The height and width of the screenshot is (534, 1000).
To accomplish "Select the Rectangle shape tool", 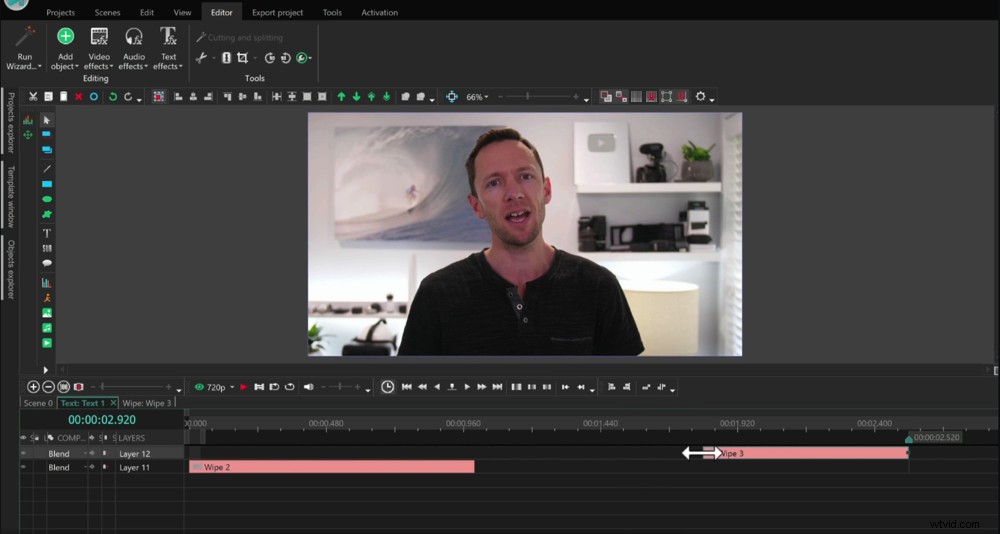I will pyautogui.click(x=47, y=184).
